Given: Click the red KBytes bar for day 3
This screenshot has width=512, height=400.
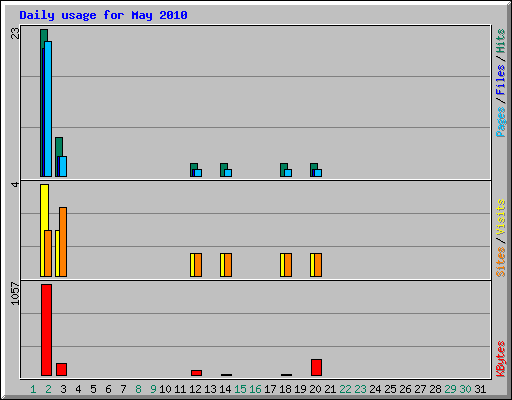Looking at the screenshot, I should pyautogui.click(x=61, y=369).
